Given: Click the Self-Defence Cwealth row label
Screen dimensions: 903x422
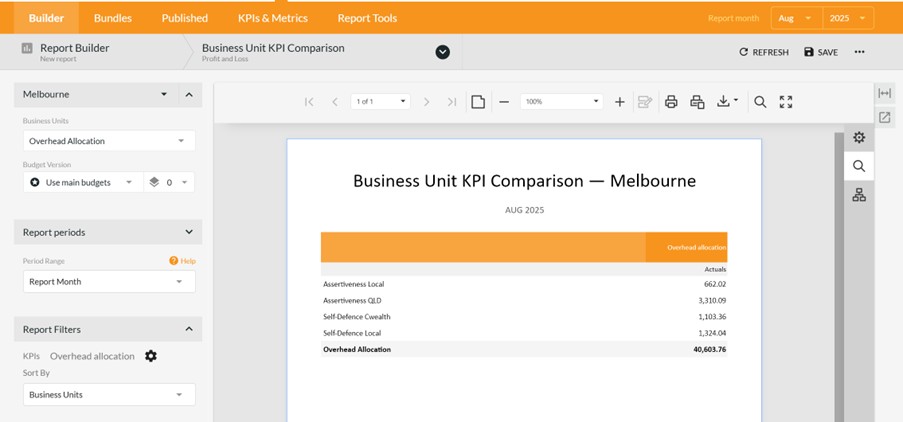Looking at the screenshot, I should coord(356,317).
